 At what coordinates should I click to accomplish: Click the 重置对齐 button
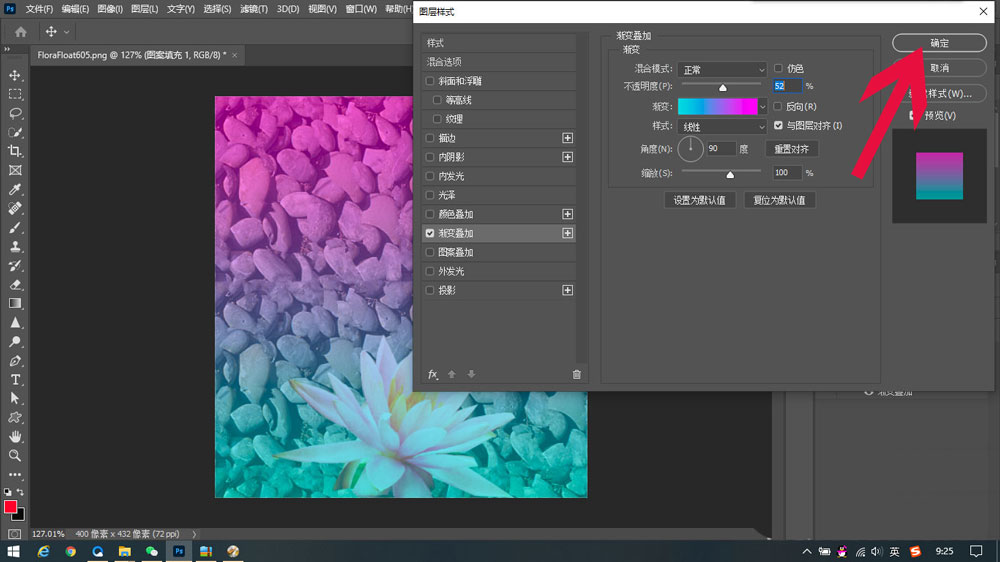791,149
